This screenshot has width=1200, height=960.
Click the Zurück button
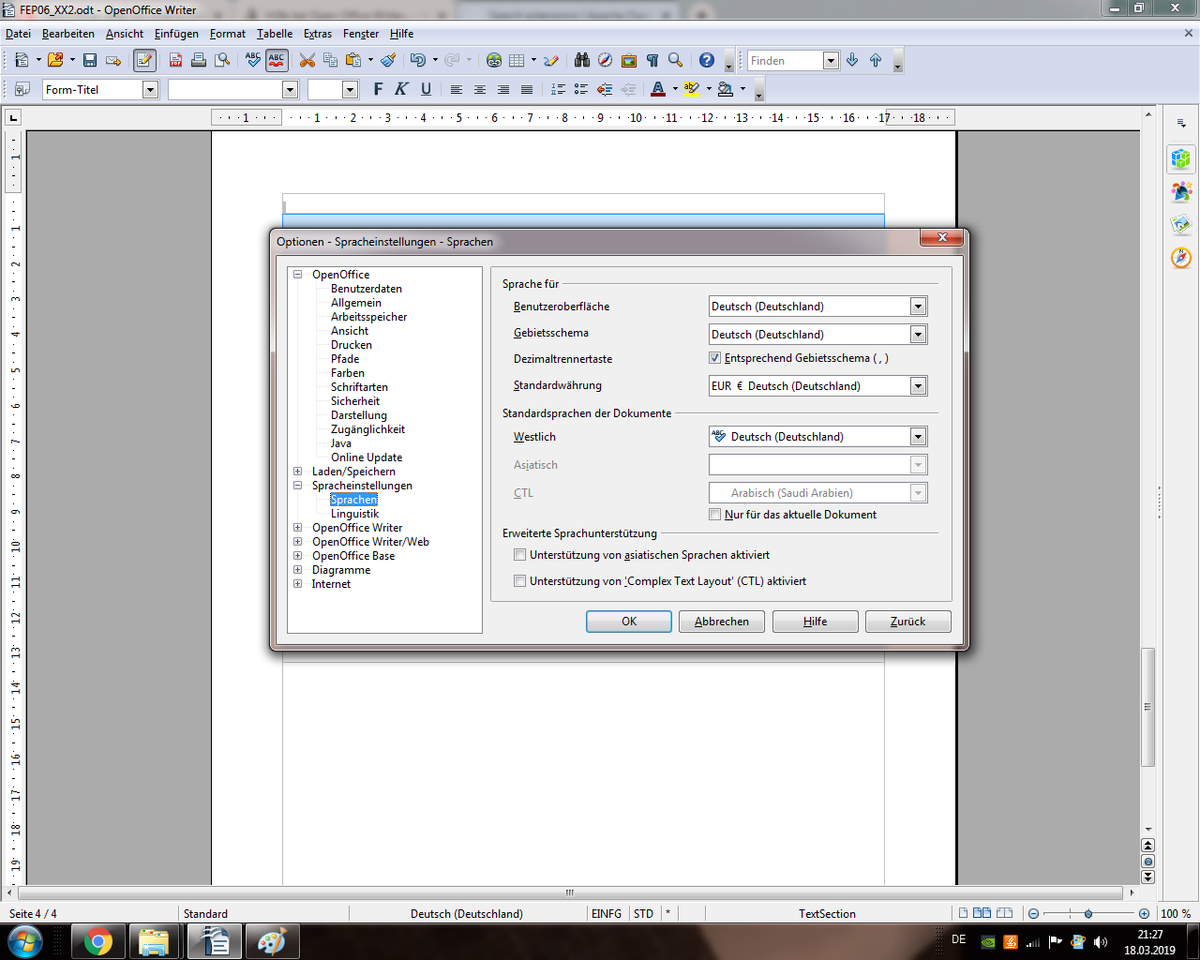coord(908,621)
